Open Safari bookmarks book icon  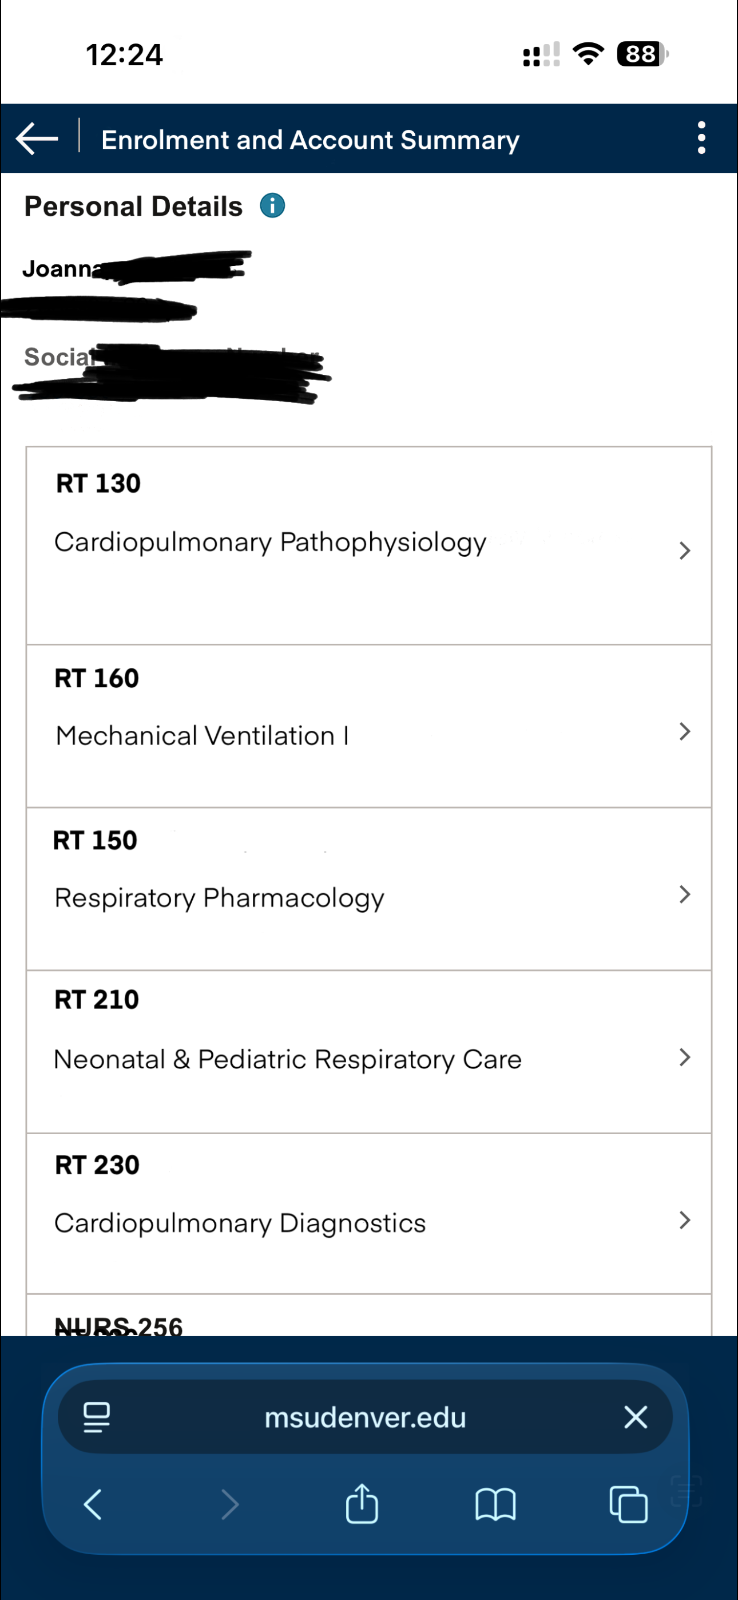point(495,1504)
